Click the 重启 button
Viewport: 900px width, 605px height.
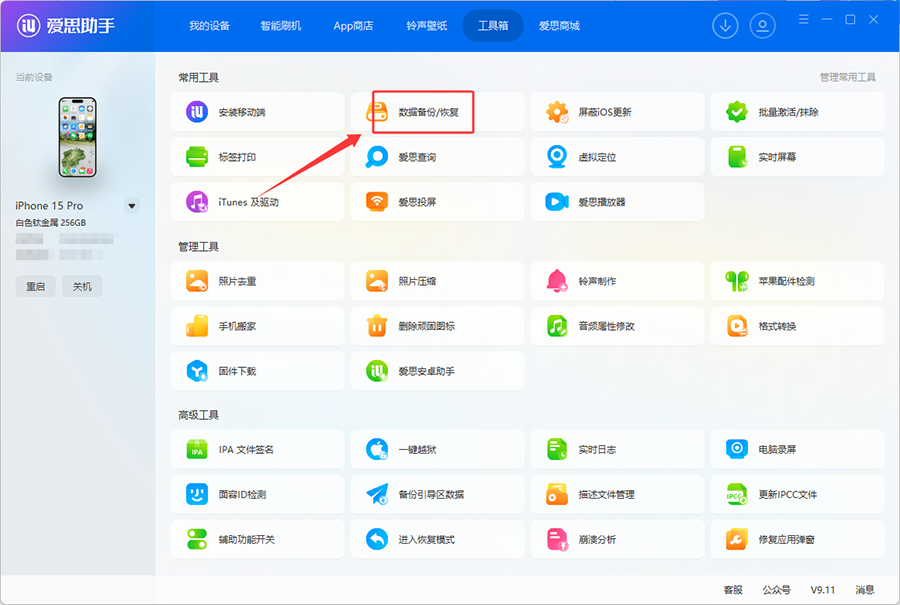(x=36, y=286)
